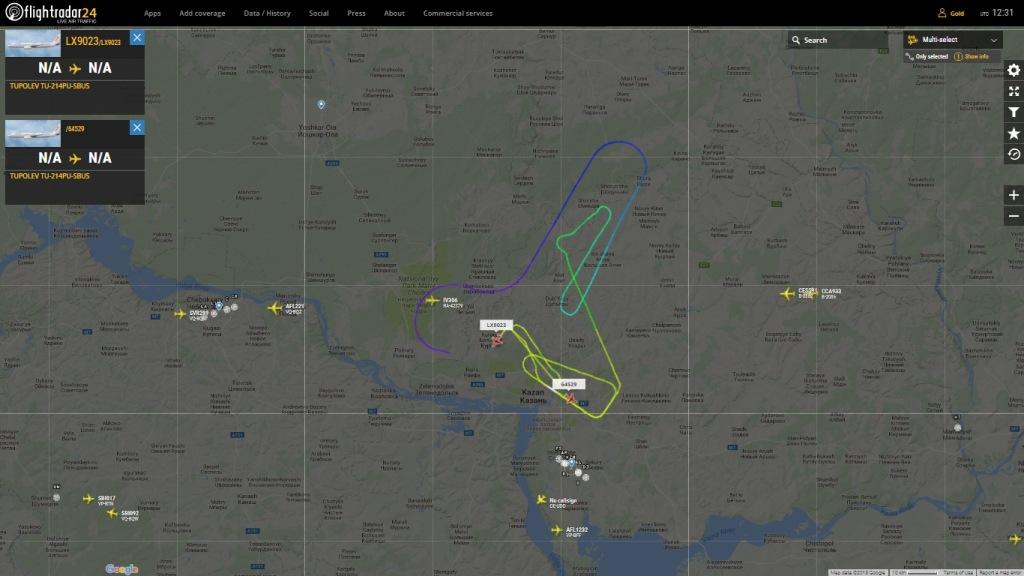Screen dimensions: 1024x576
Task: Click the AFL1232 aircraft icon
Action: click(x=556, y=530)
